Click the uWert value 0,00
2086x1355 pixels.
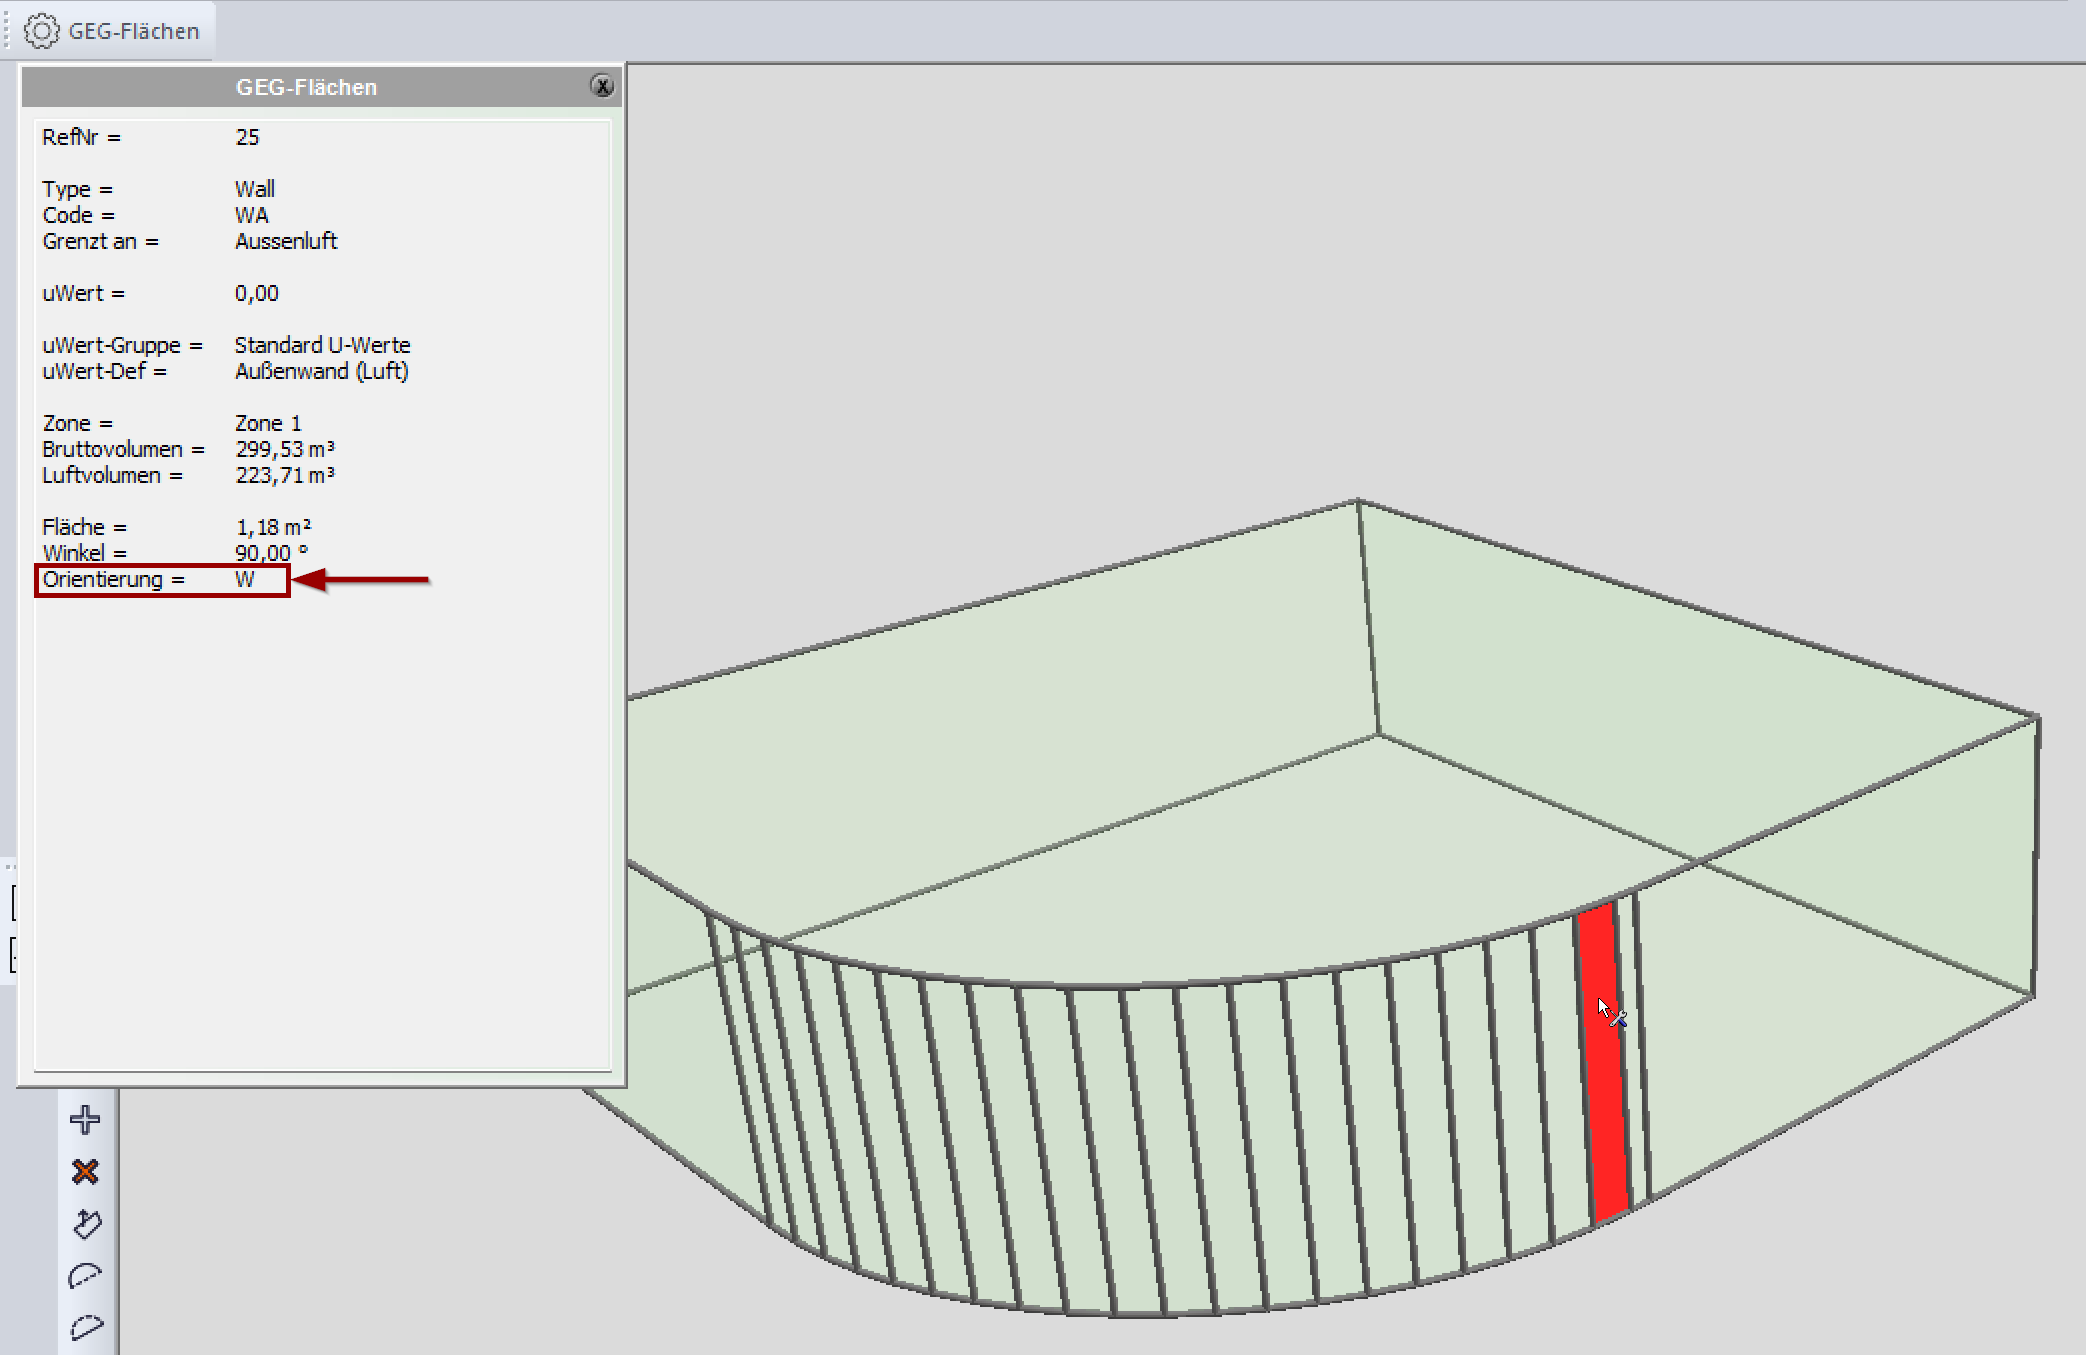point(257,293)
